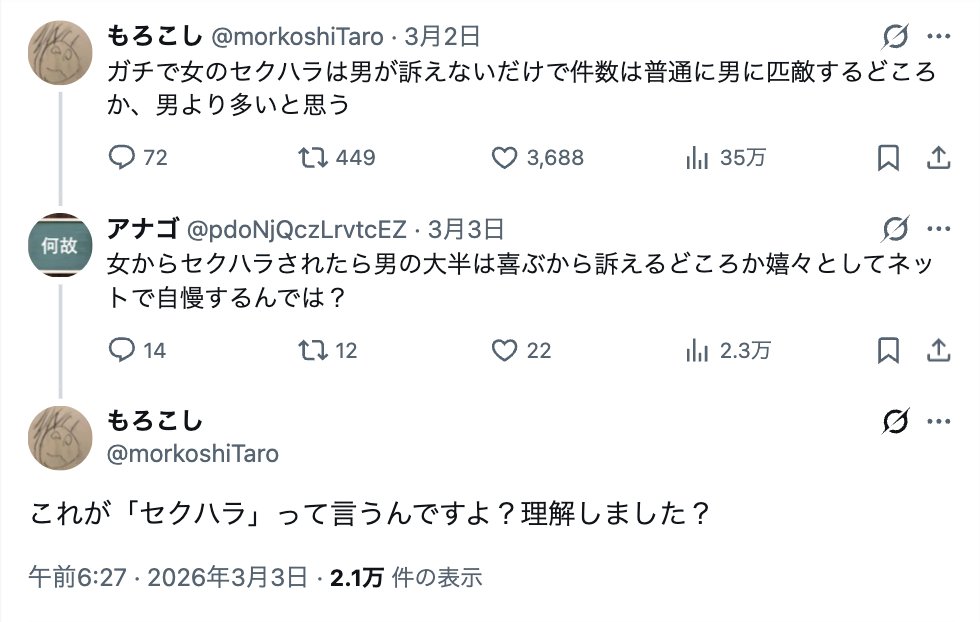Open the @morkoshiTaro handle in first tweet
Image resolution: width=980 pixels, height=622 pixels.
(x=296, y=37)
